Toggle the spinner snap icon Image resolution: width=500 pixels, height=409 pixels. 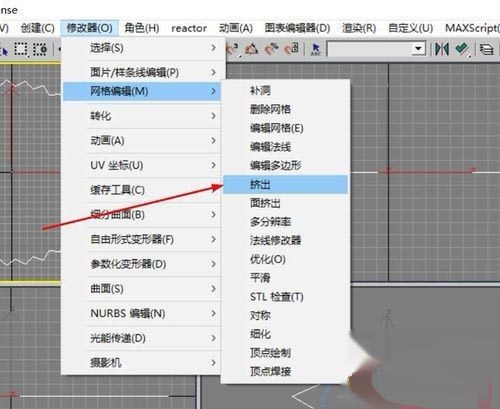pos(291,49)
